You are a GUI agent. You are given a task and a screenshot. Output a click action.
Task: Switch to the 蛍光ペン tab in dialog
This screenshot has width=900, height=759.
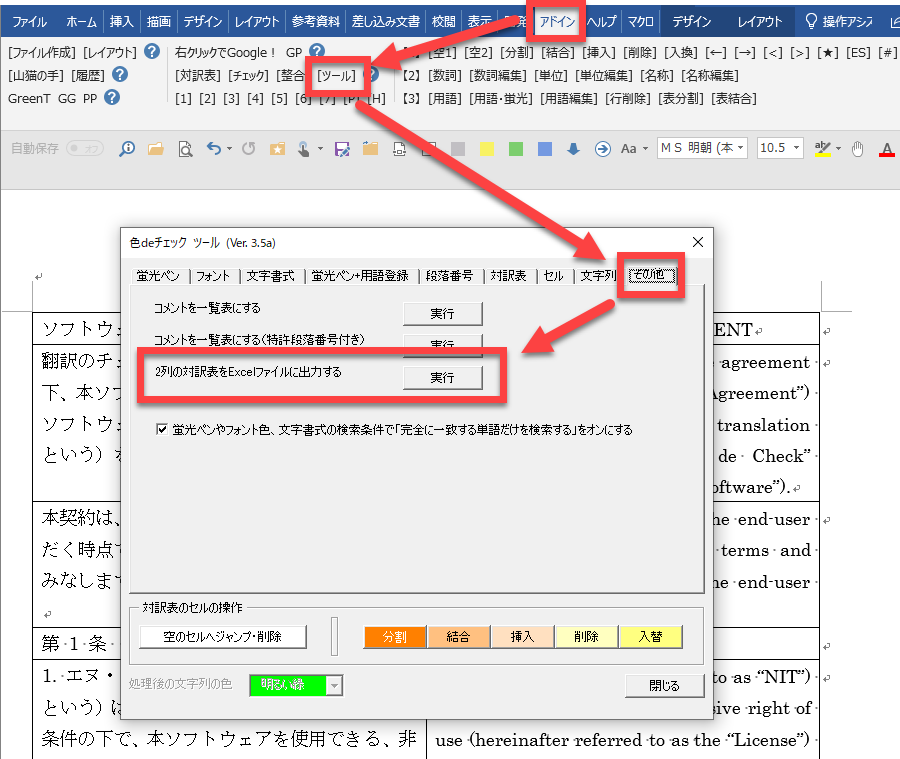click(158, 276)
